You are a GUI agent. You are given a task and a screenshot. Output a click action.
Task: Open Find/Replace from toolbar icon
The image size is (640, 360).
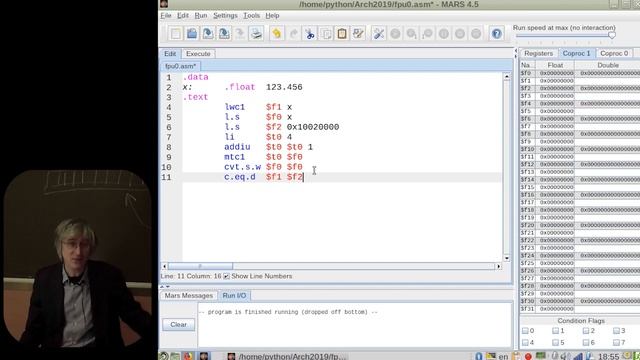click(x=358, y=33)
